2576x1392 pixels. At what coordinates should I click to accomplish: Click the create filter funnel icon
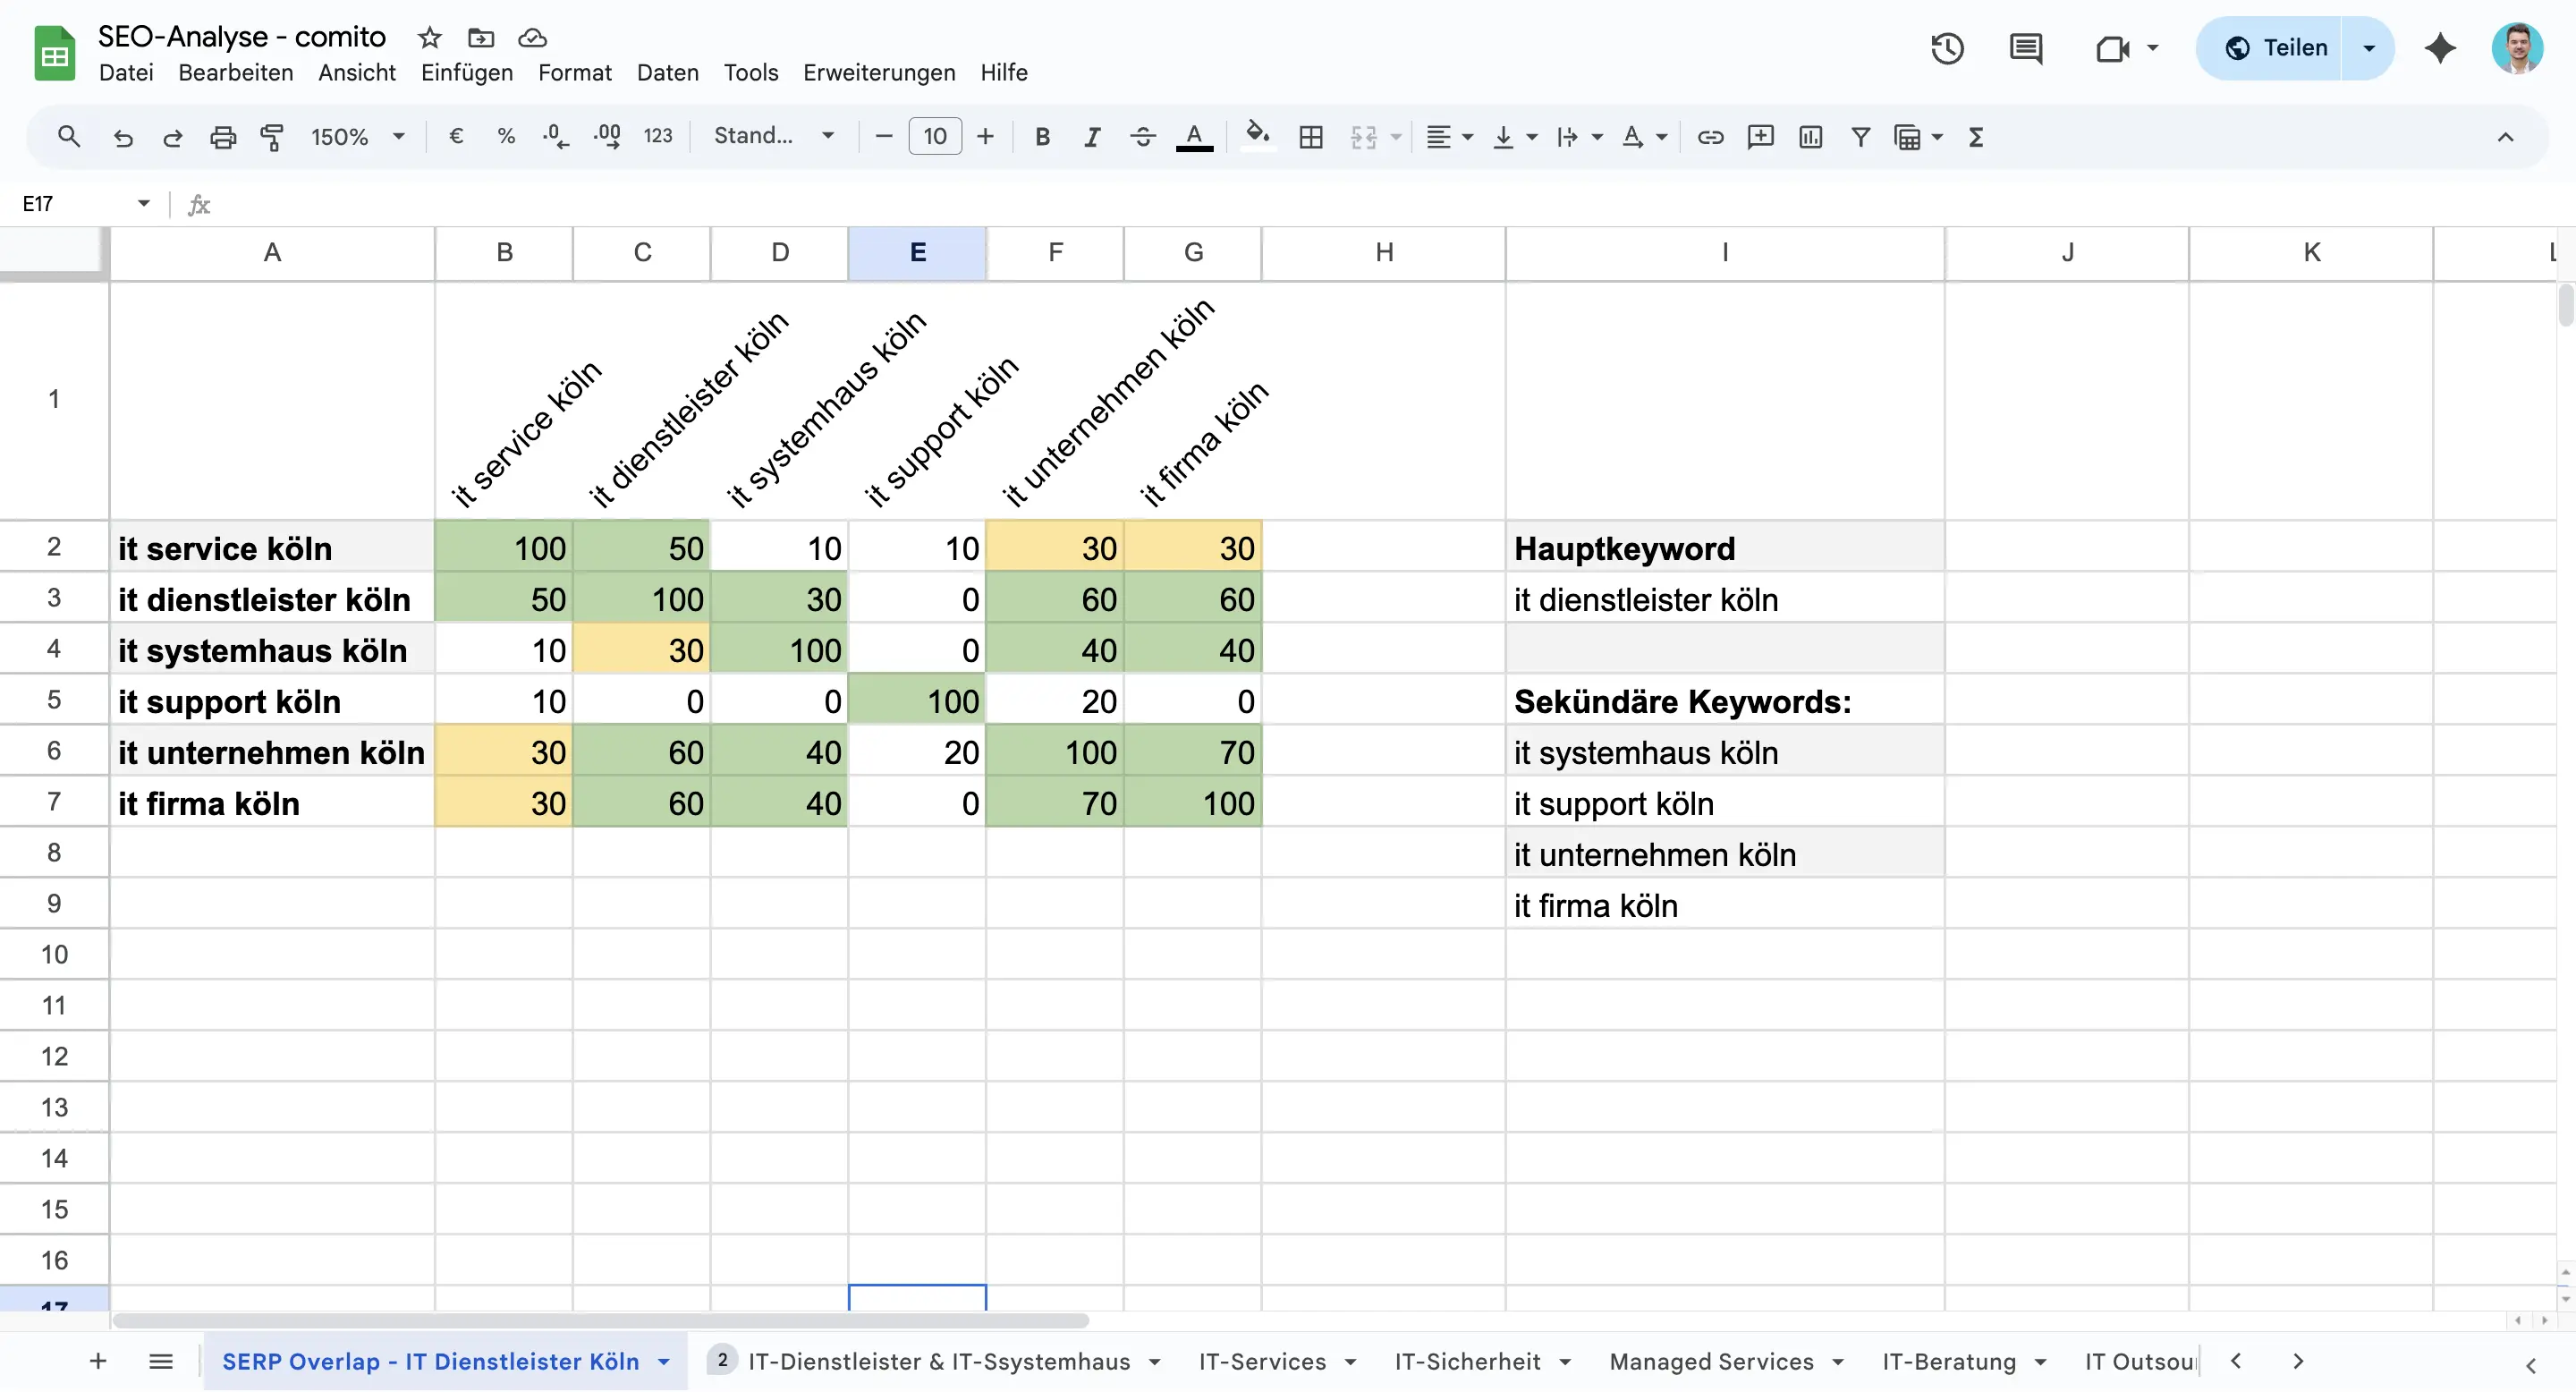click(1860, 137)
